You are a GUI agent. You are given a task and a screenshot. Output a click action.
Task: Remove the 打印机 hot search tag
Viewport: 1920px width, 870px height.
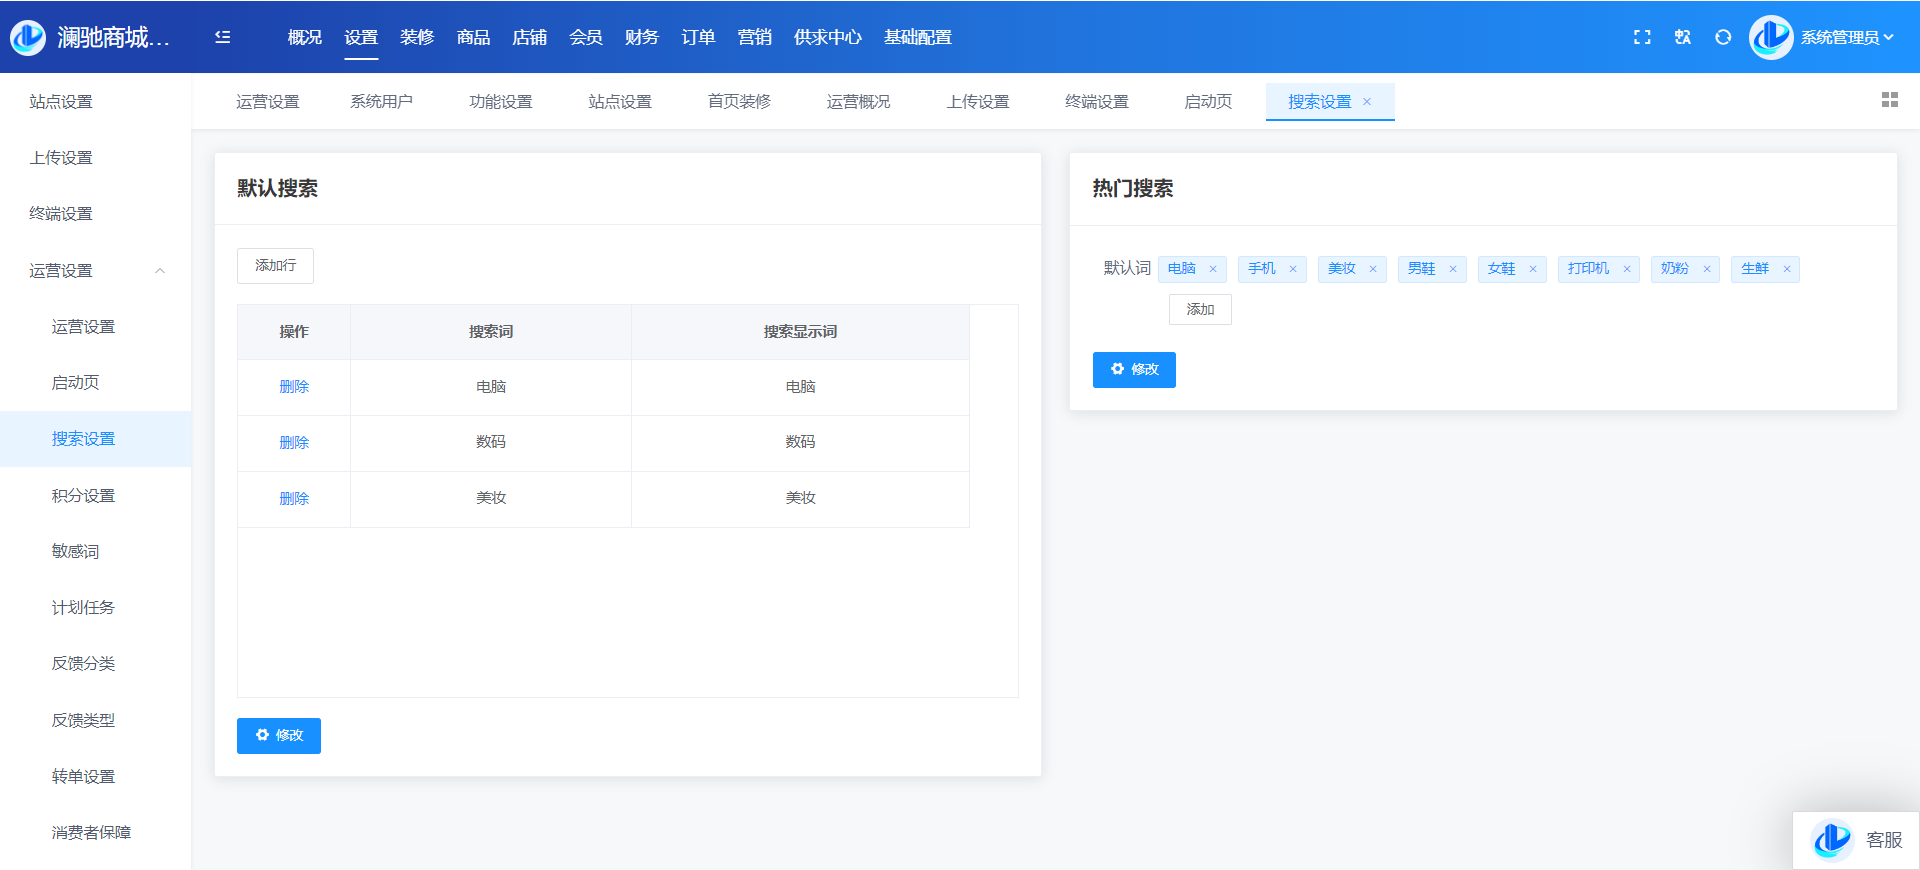(1627, 269)
